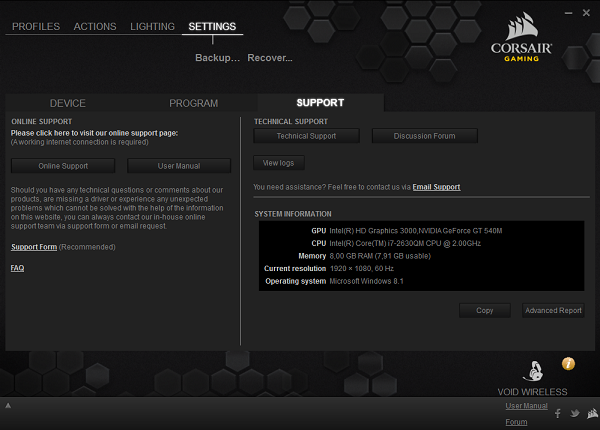Select the Support sub-tab

pyautogui.click(x=320, y=103)
